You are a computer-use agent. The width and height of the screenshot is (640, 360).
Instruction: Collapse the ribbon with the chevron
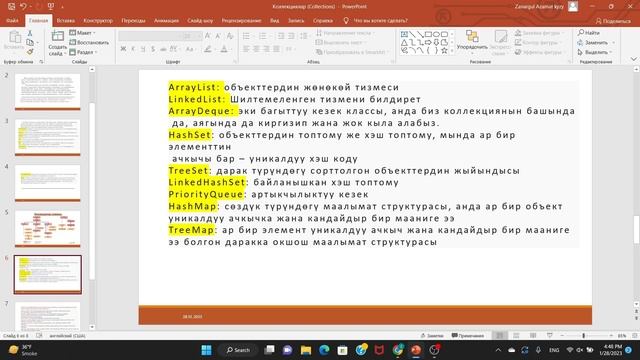633,60
